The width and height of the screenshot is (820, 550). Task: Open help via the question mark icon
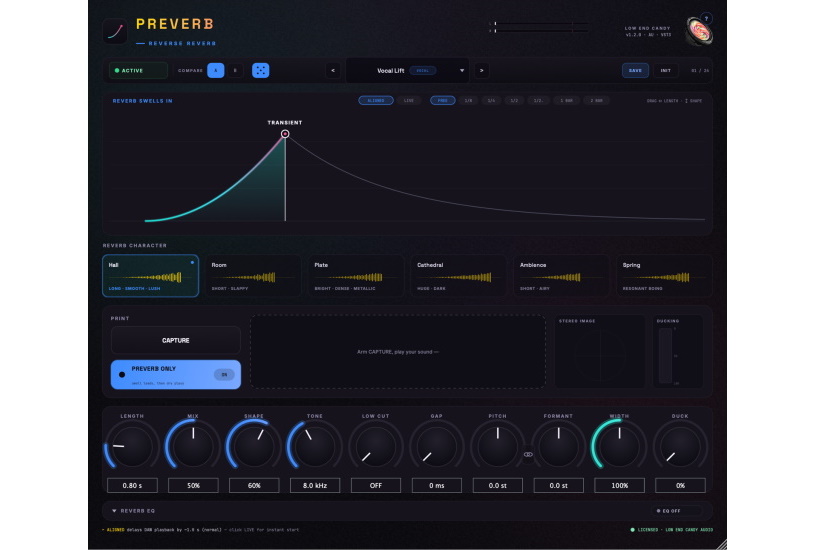coord(706,19)
